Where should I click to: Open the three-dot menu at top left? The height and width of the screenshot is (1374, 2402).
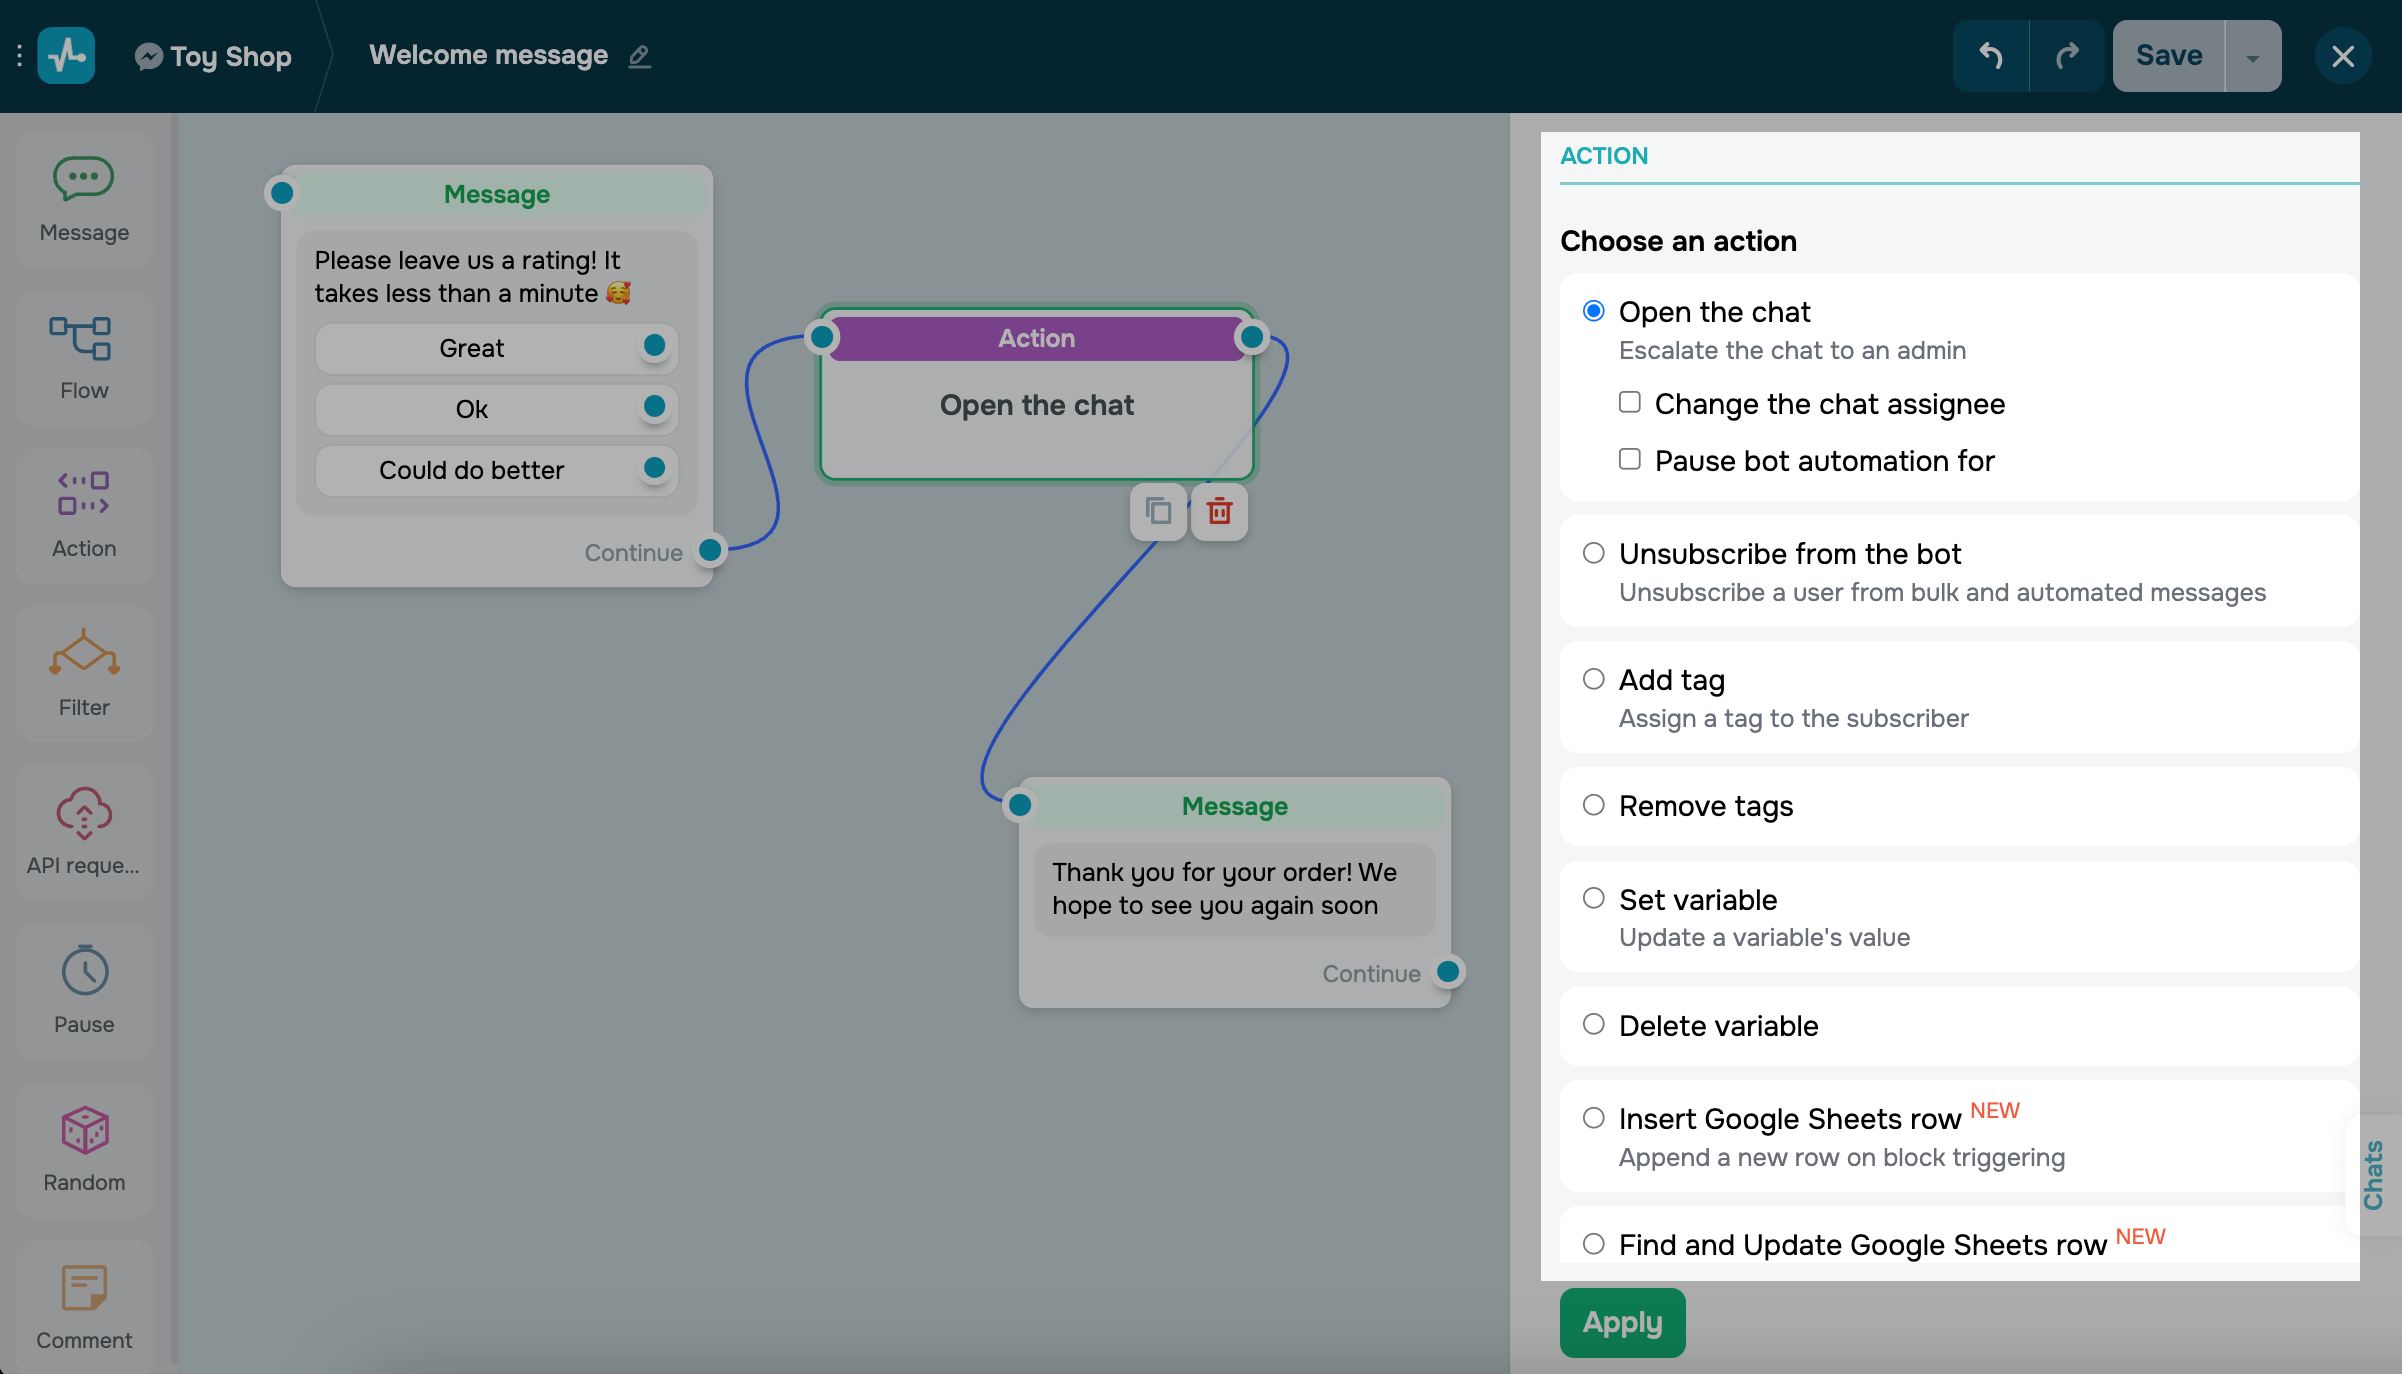pyautogui.click(x=19, y=56)
